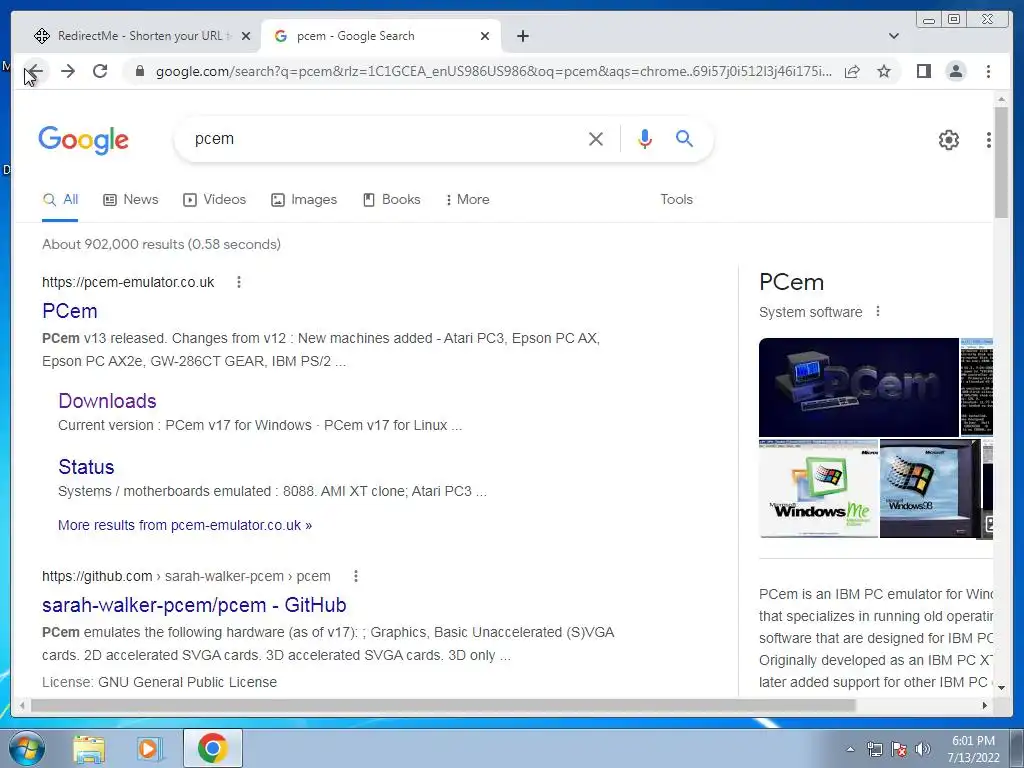This screenshot has height=768, width=1024.
Task: Show hidden tray icons arrow
Action: click(850, 749)
